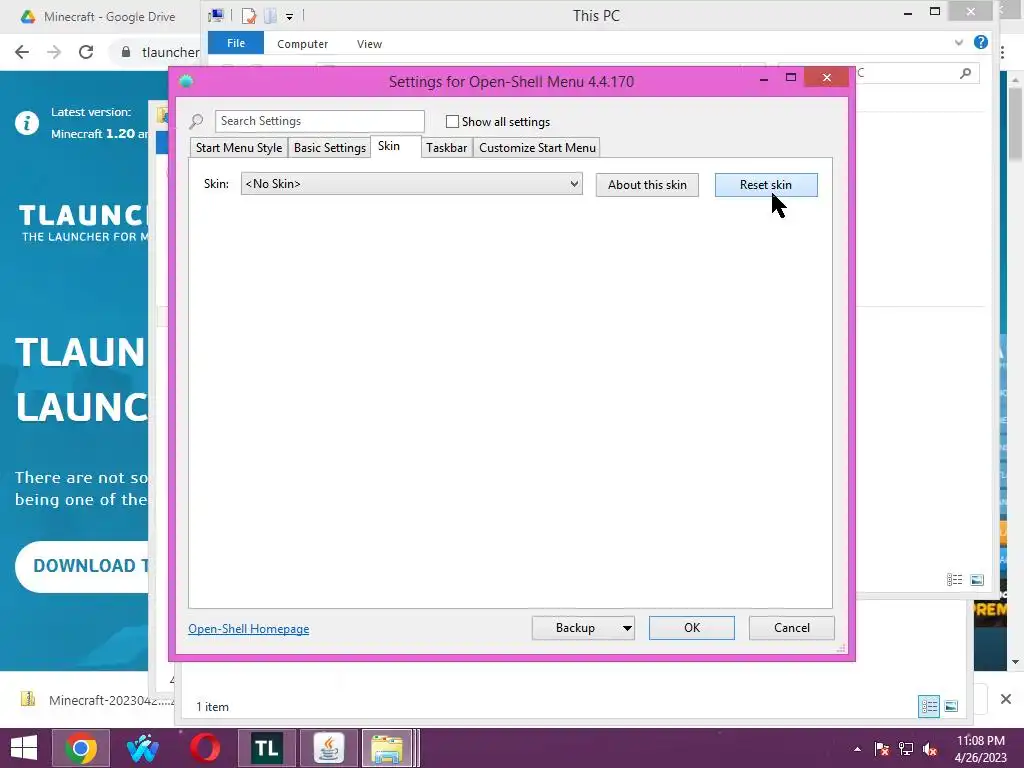The height and width of the screenshot is (768, 1024).
Task: Reload the tlauncher page in Chrome
Action: pyautogui.click(x=86, y=52)
